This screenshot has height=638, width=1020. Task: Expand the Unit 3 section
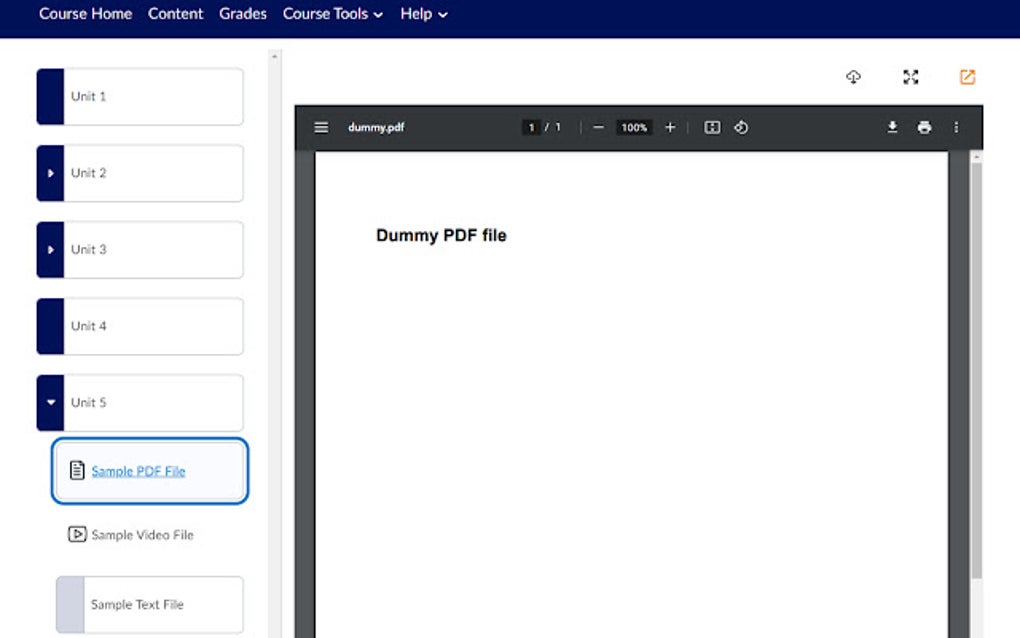pyautogui.click(x=50, y=249)
